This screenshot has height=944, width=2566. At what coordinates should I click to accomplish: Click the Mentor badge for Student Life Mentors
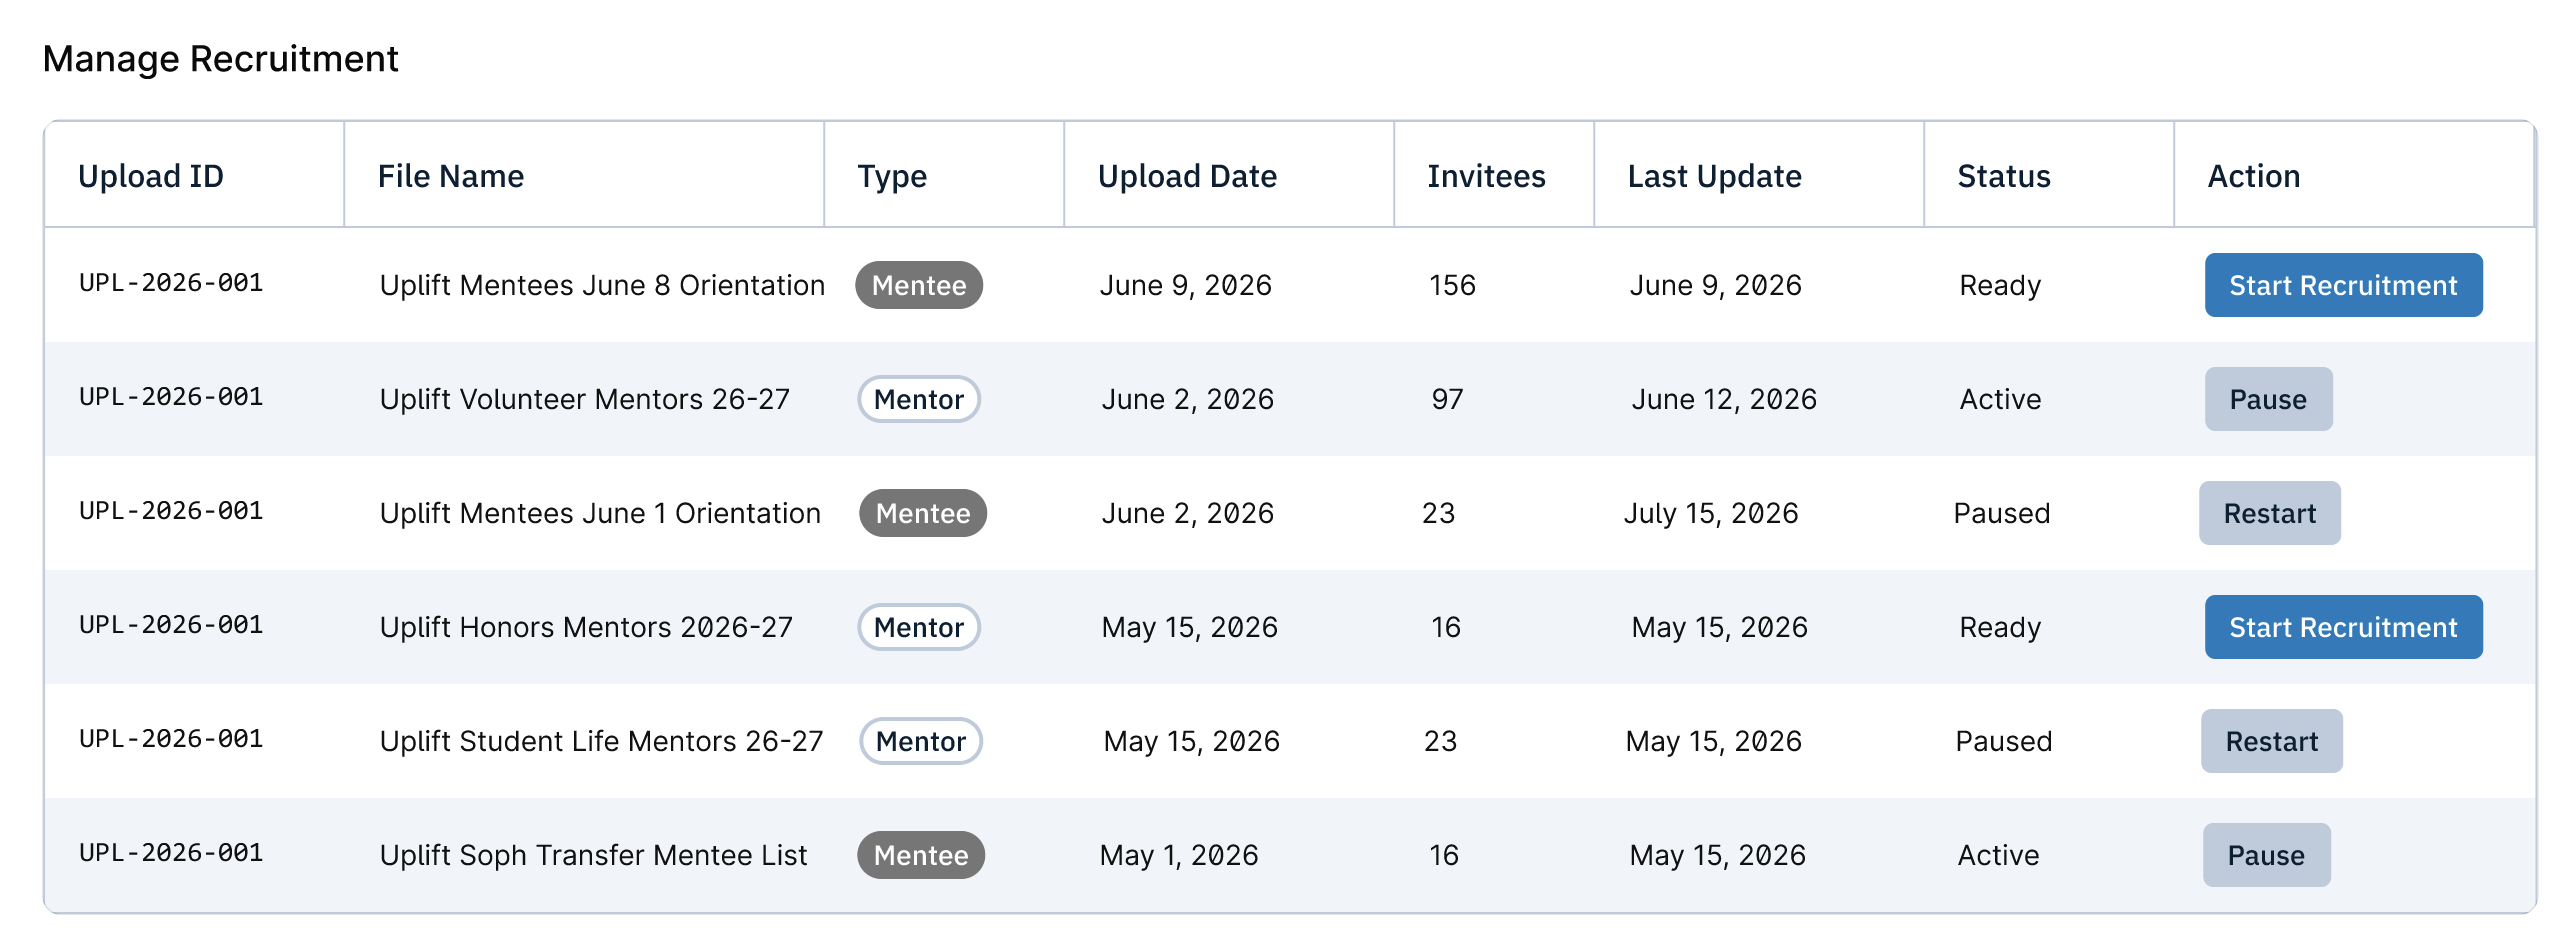[921, 741]
